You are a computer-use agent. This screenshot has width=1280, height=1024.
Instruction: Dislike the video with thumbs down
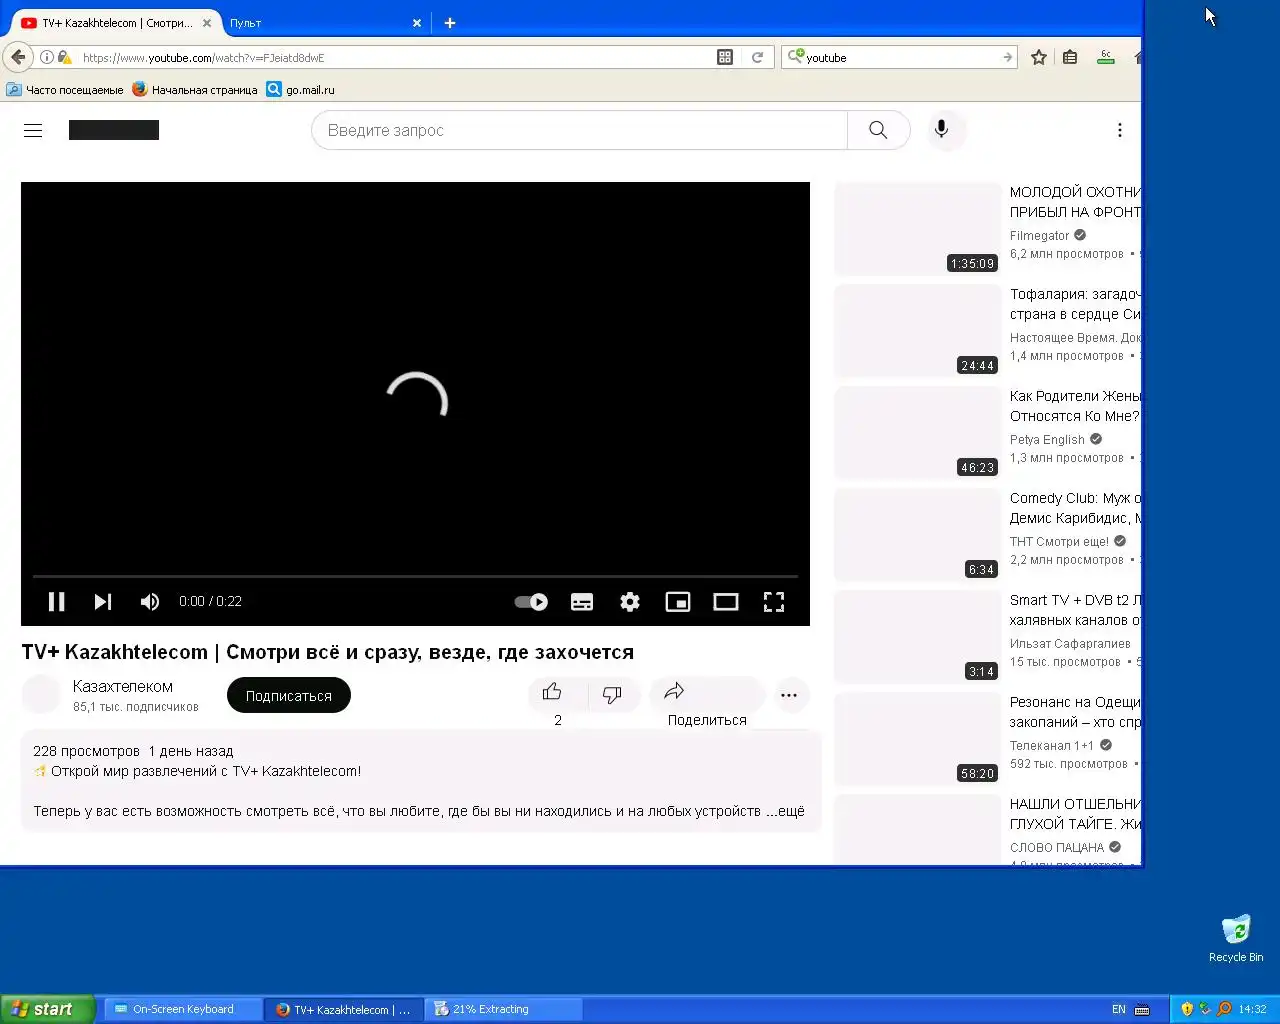click(x=612, y=694)
